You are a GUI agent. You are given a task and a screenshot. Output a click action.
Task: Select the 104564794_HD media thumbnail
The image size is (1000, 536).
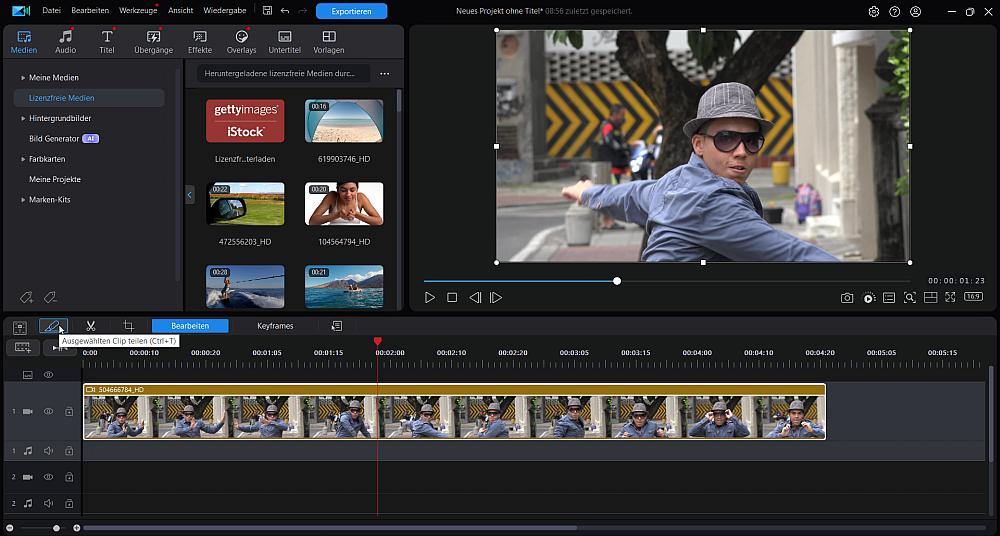click(344, 204)
